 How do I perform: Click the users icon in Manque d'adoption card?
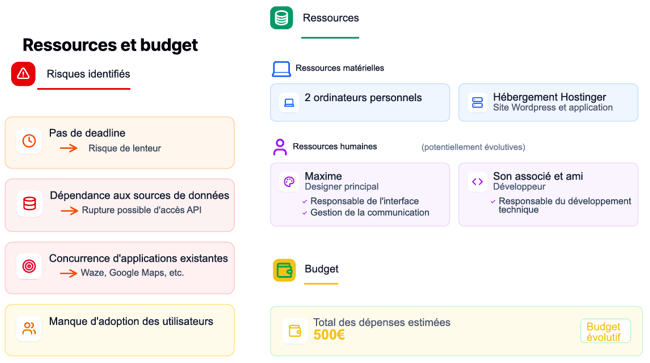pyautogui.click(x=29, y=329)
